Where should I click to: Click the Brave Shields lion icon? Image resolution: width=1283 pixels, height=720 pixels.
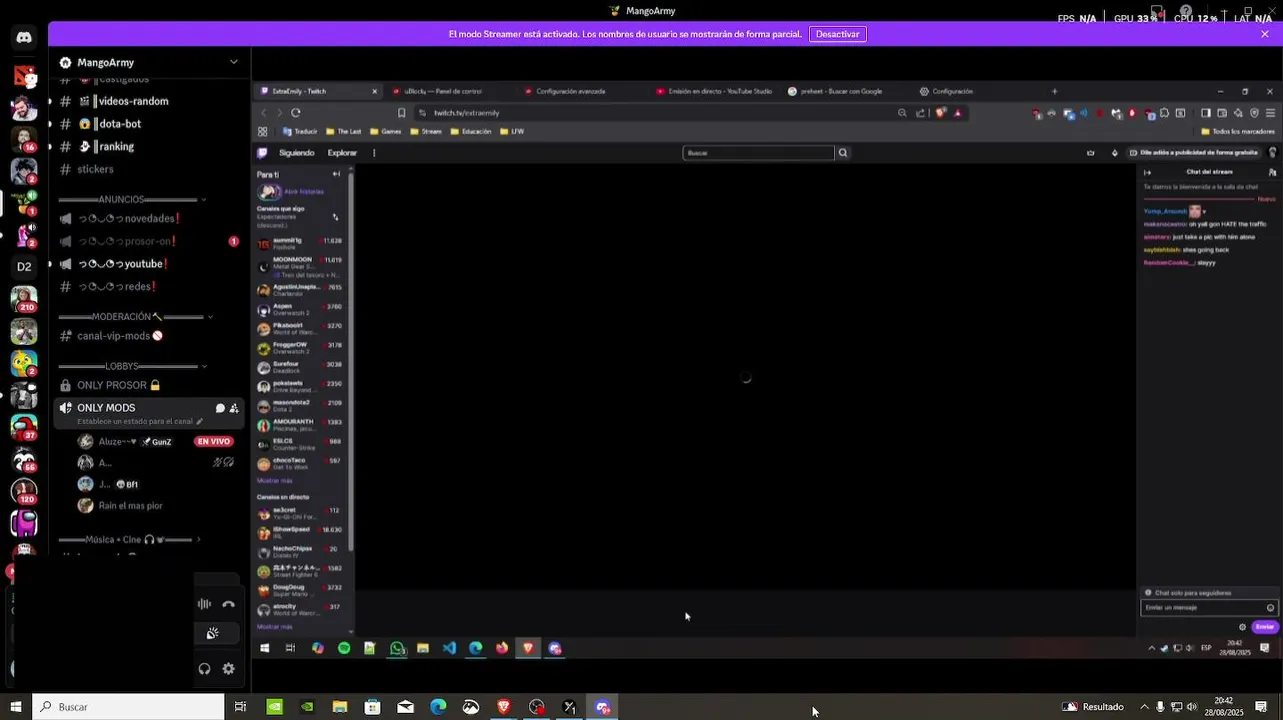(x=940, y=113)
